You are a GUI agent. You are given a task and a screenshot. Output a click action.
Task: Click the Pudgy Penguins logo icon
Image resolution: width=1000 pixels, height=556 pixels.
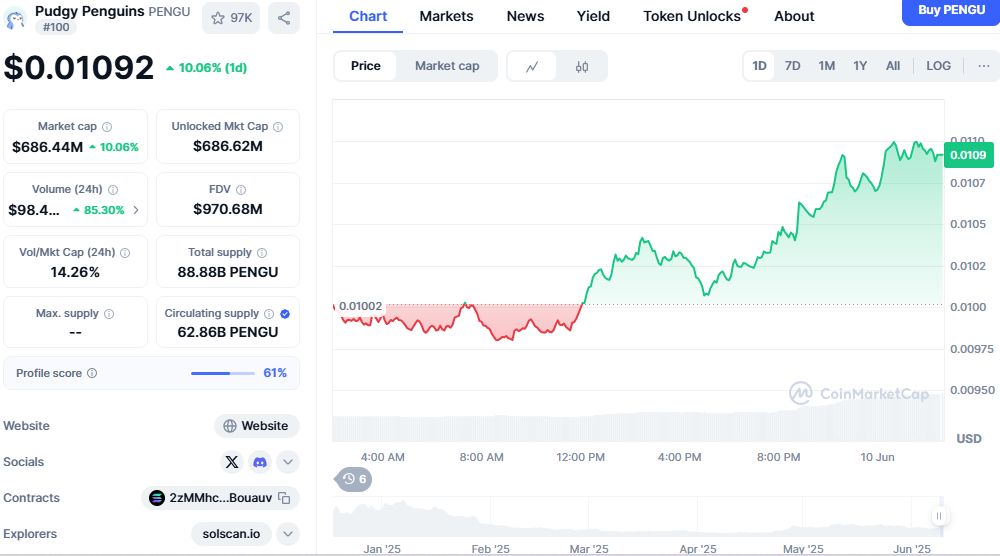pyautogui.click(x=14, y=18)
